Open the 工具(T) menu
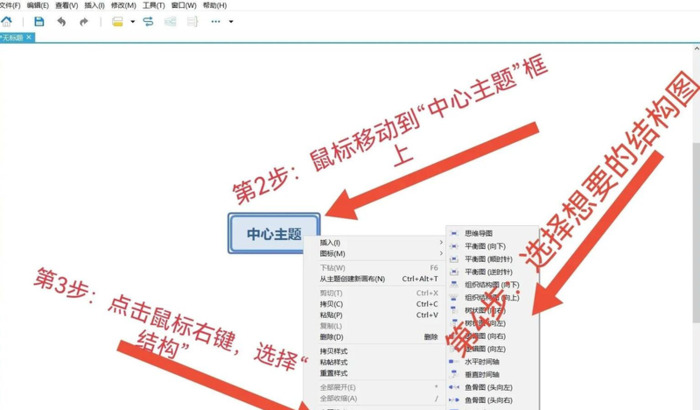Image resolution: width=700 pixels, height=410 pixels. click(154, 5)
